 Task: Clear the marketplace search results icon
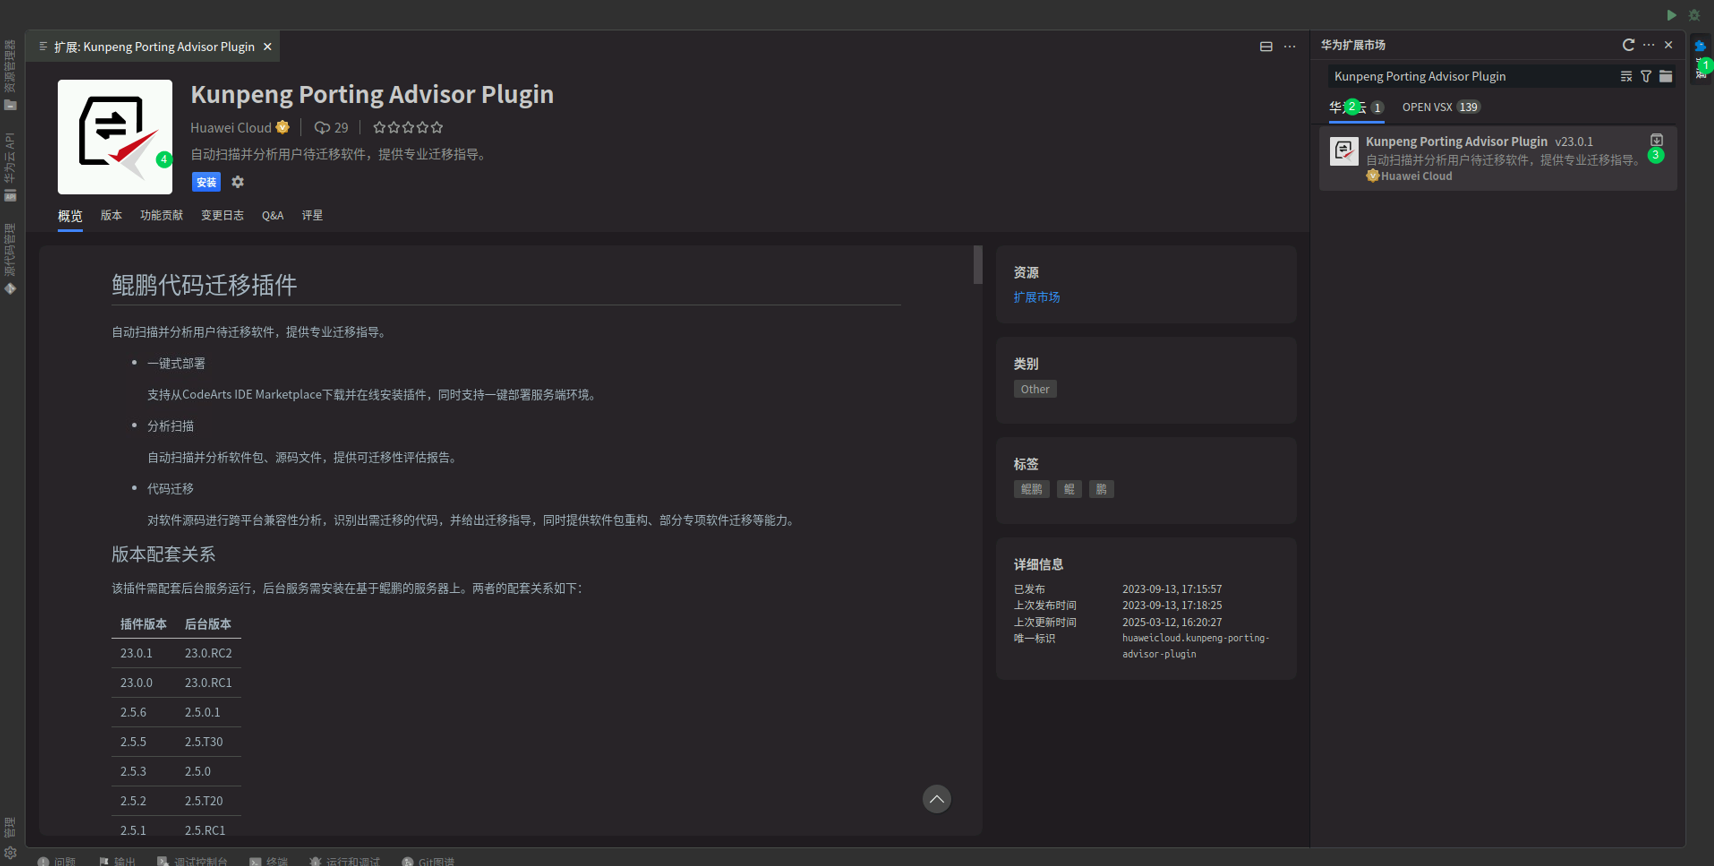coord(1626,76)
